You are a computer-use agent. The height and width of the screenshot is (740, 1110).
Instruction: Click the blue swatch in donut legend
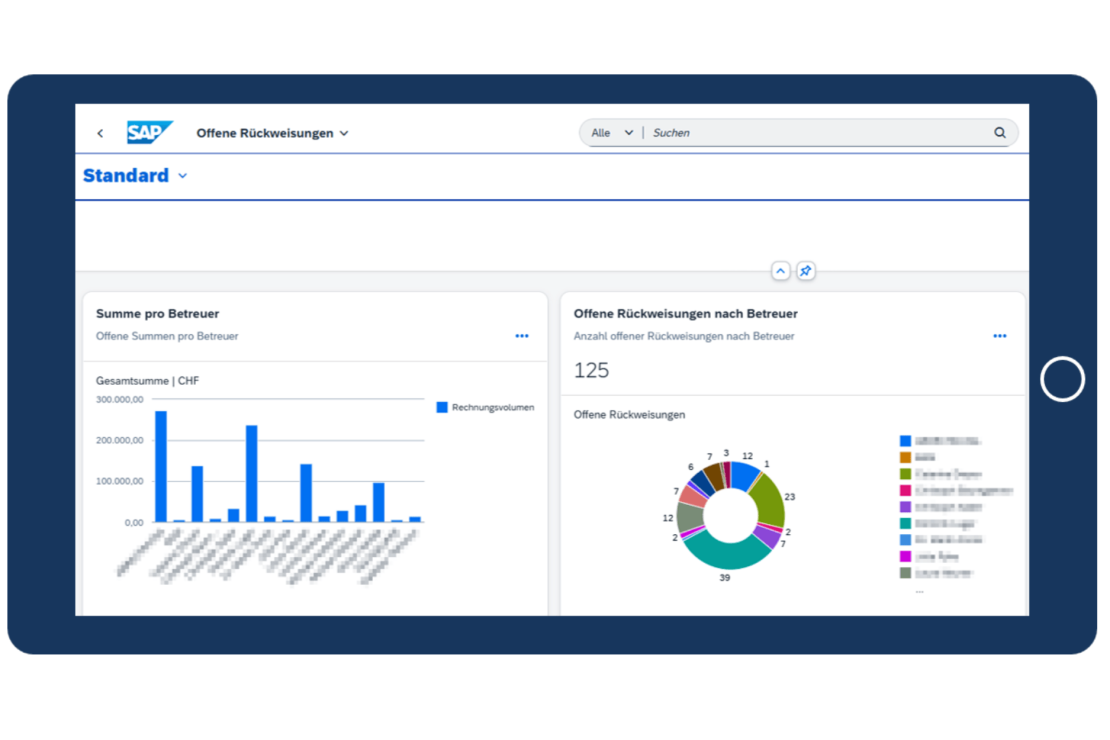[905, 441]
